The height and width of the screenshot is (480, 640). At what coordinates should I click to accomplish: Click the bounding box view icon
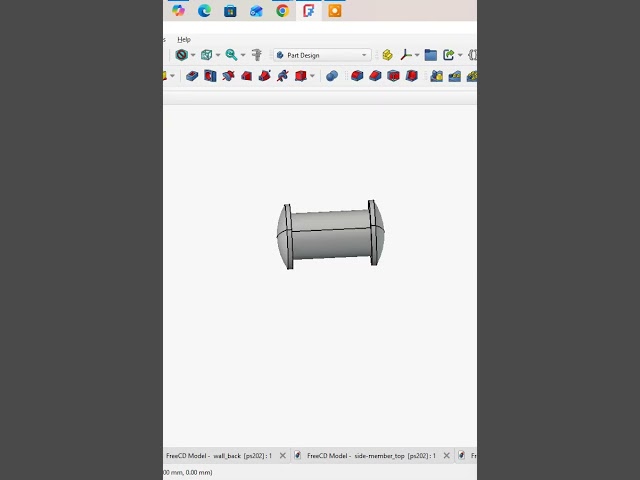(x=207, y=55)
